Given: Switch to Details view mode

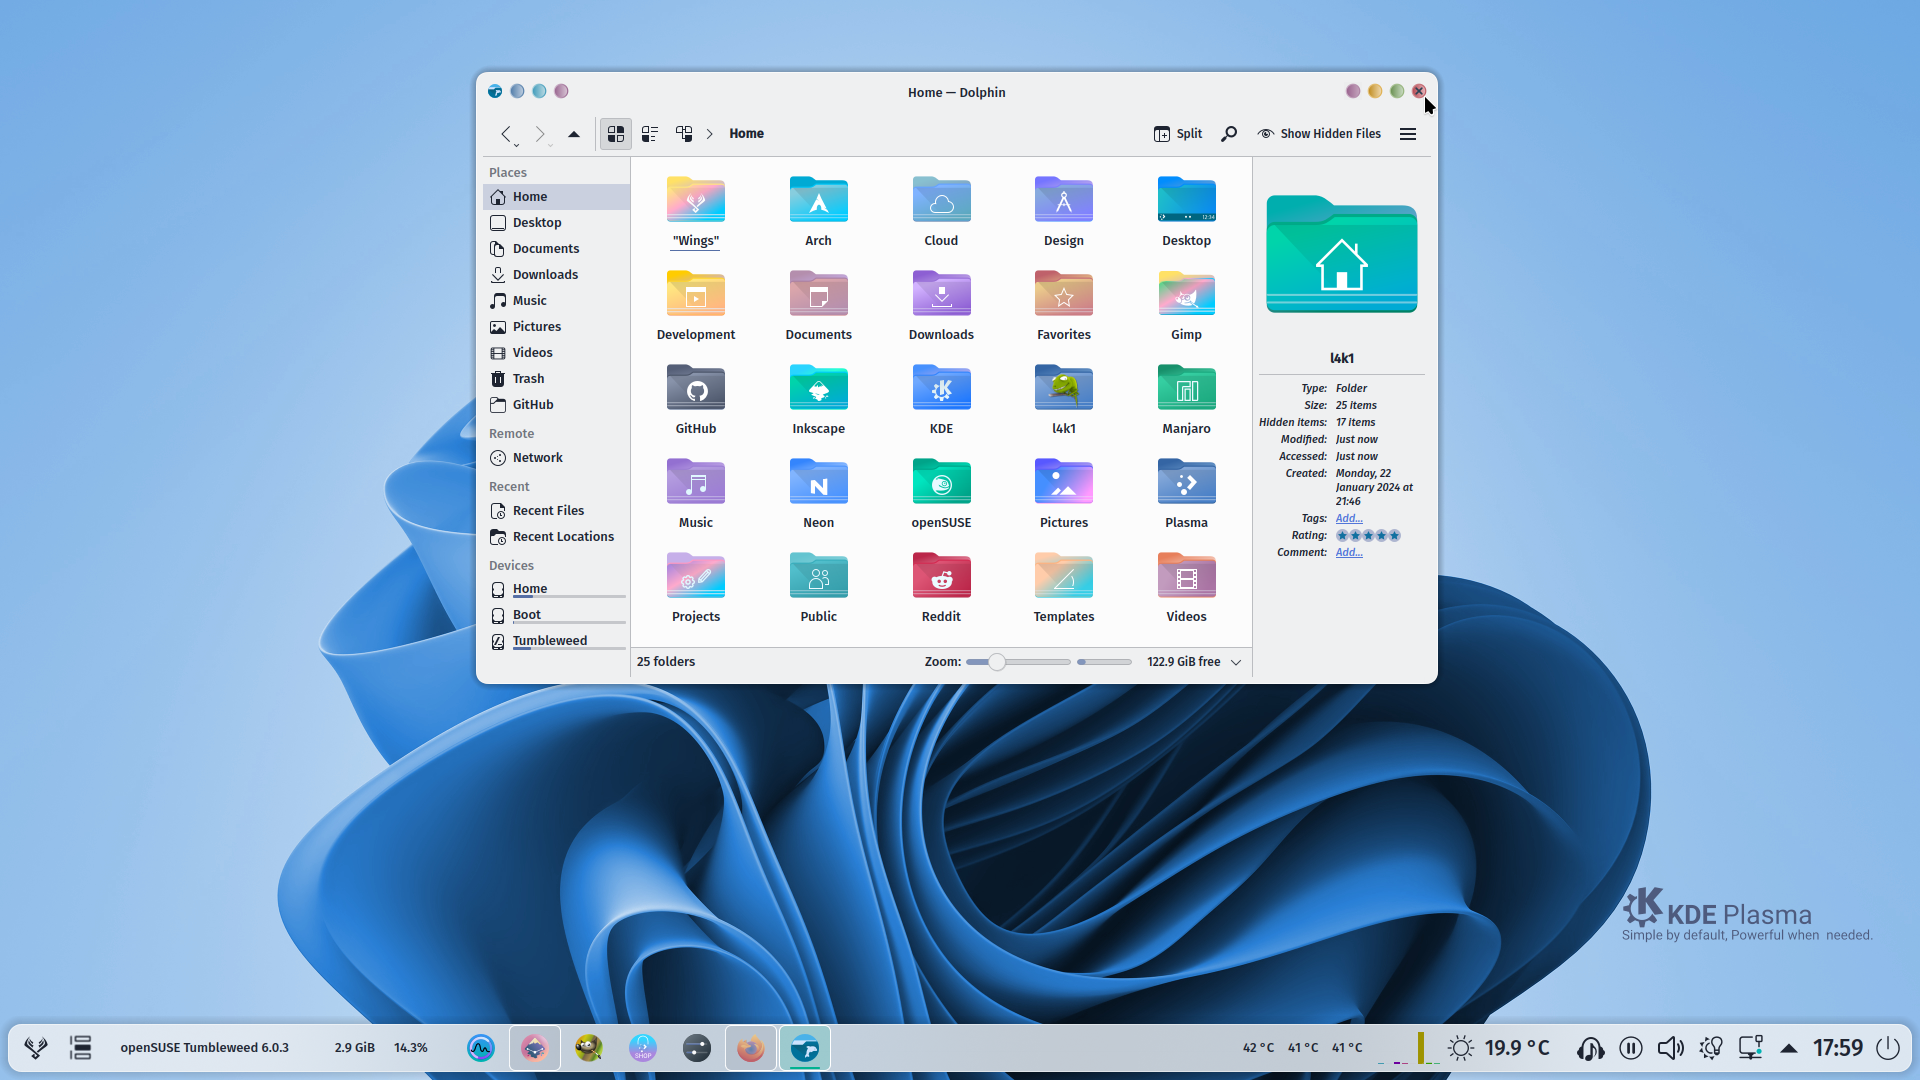Looking at the screenshot, I should pos(684,133).
